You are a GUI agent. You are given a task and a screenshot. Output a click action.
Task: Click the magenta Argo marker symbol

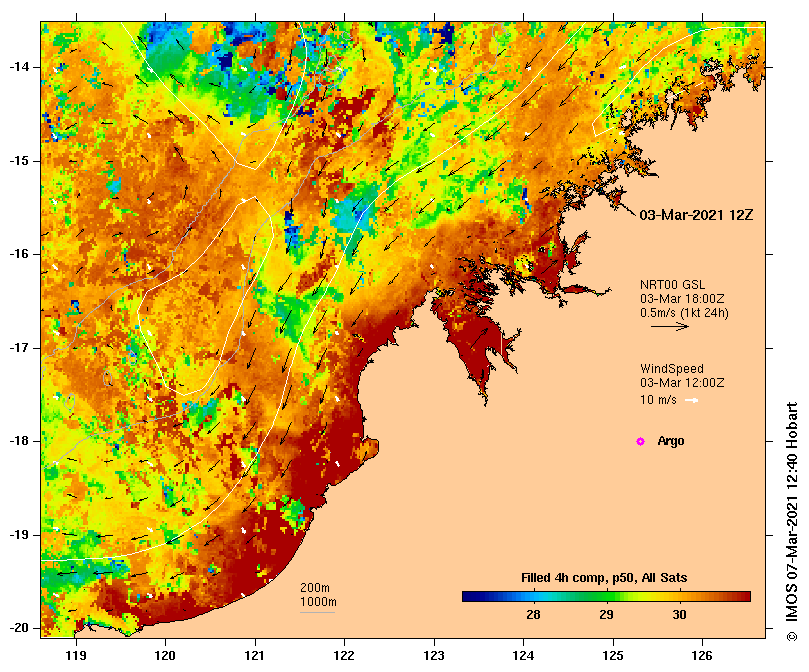(x=640, y=441)
